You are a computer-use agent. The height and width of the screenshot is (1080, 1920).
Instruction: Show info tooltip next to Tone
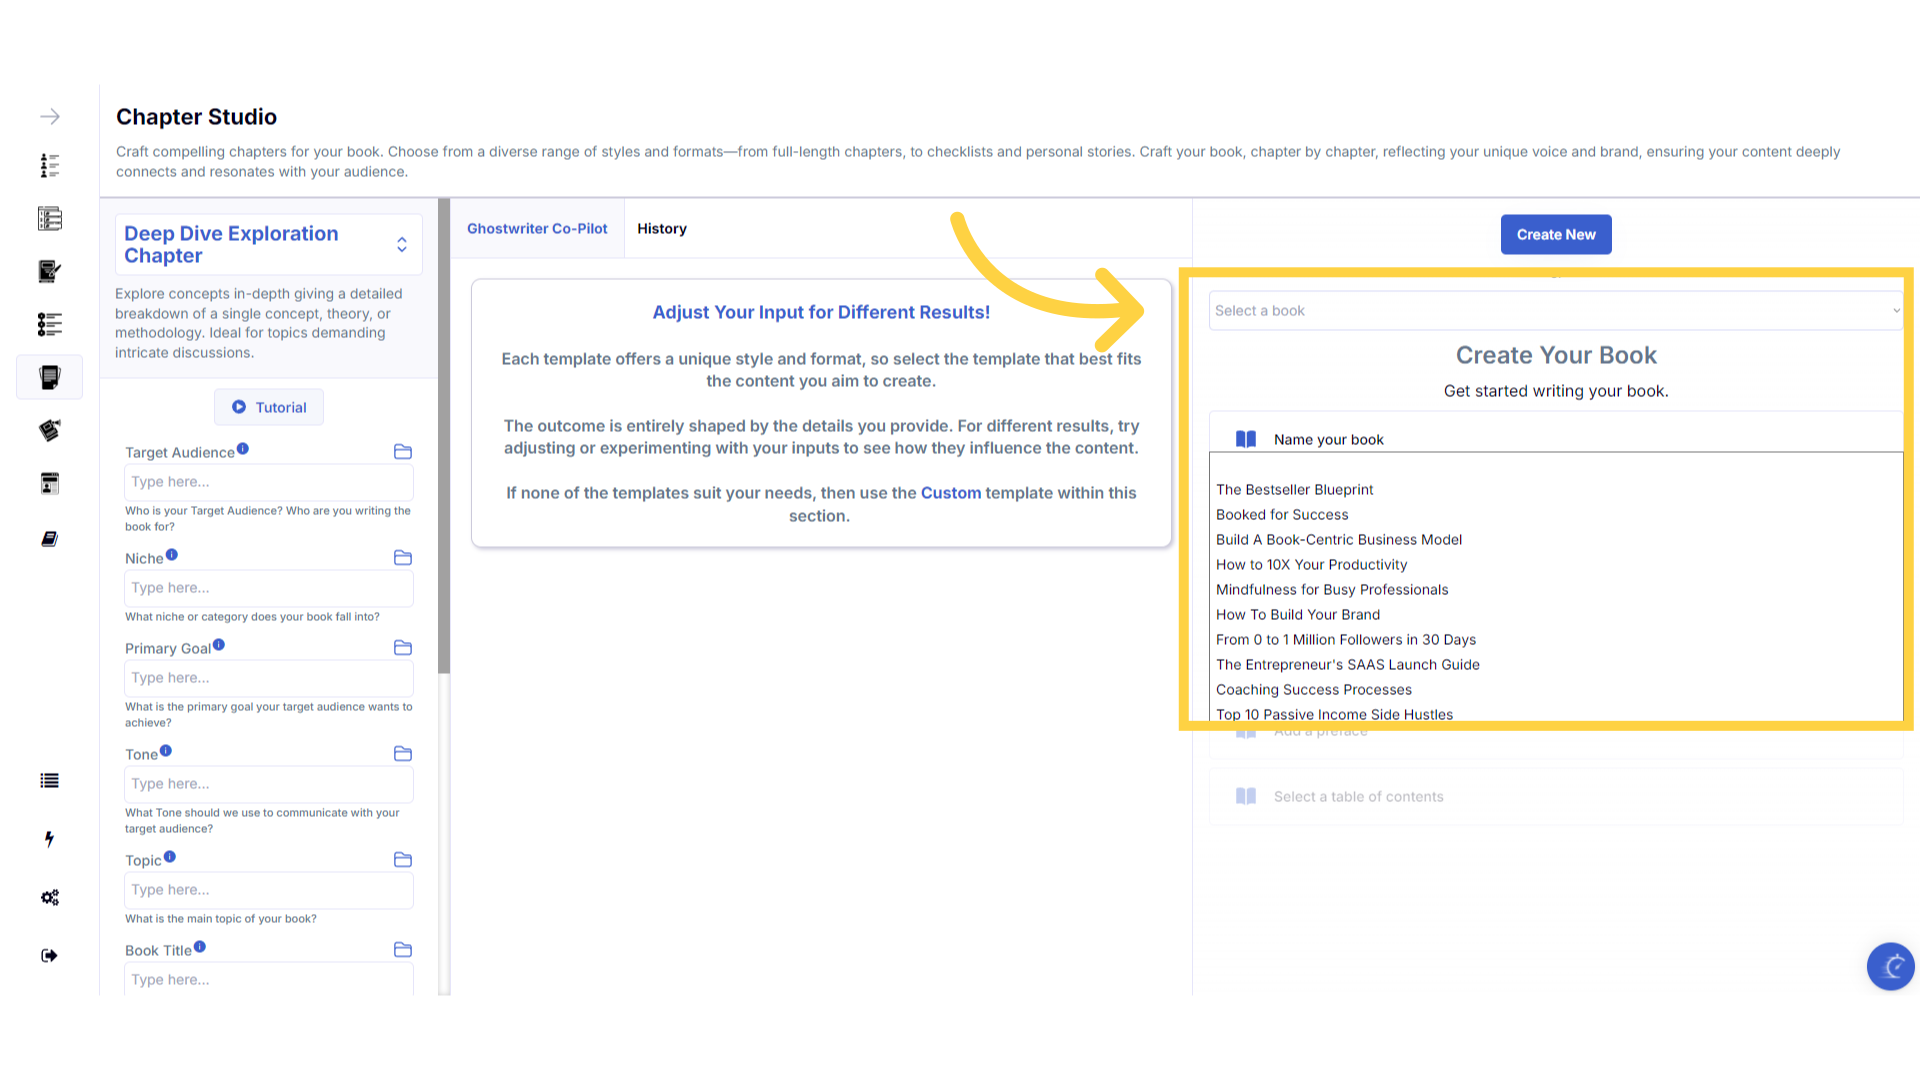tap(166, 751)
